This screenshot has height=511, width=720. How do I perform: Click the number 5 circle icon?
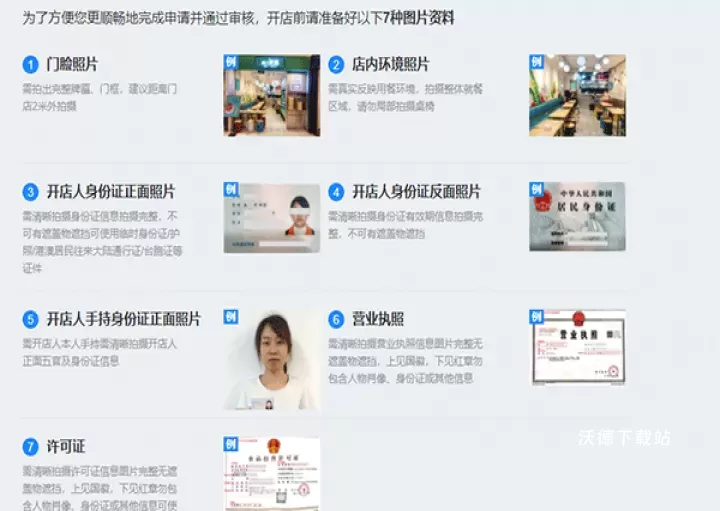[30, 319]
